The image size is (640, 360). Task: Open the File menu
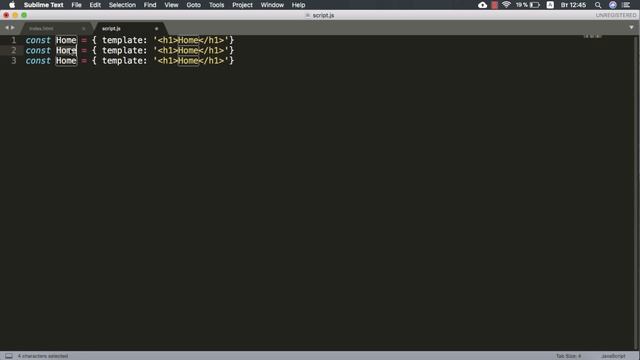pyautogui.click(x=76, y=5)
